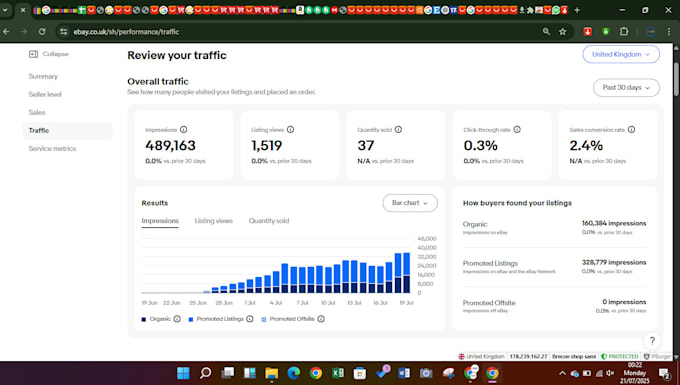Click the address bar URL field

pyautogui.click(x=304, y=32)
